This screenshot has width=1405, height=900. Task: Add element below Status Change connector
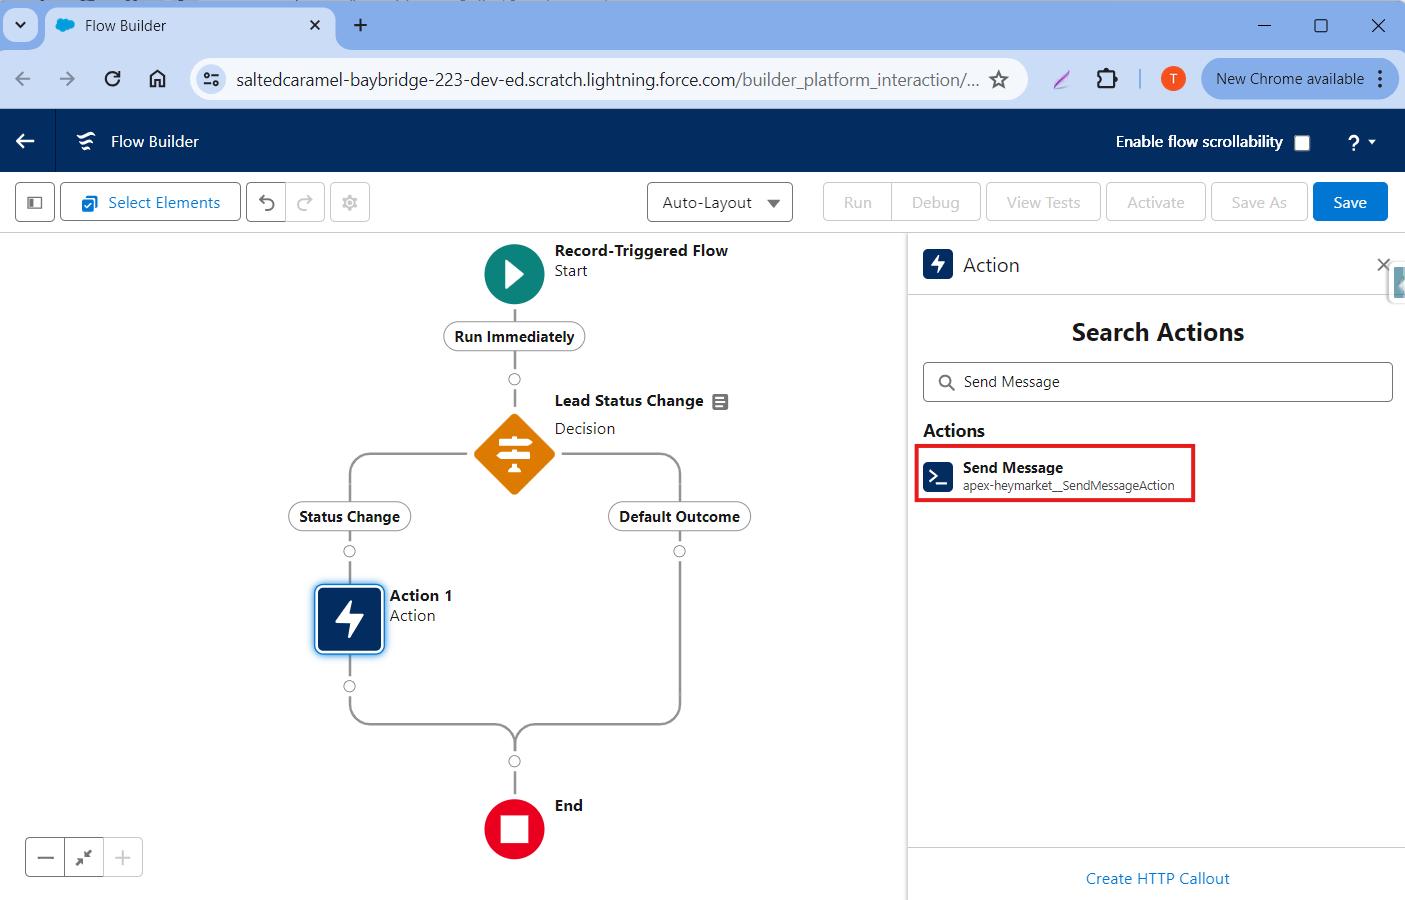[x=349, y=551]
